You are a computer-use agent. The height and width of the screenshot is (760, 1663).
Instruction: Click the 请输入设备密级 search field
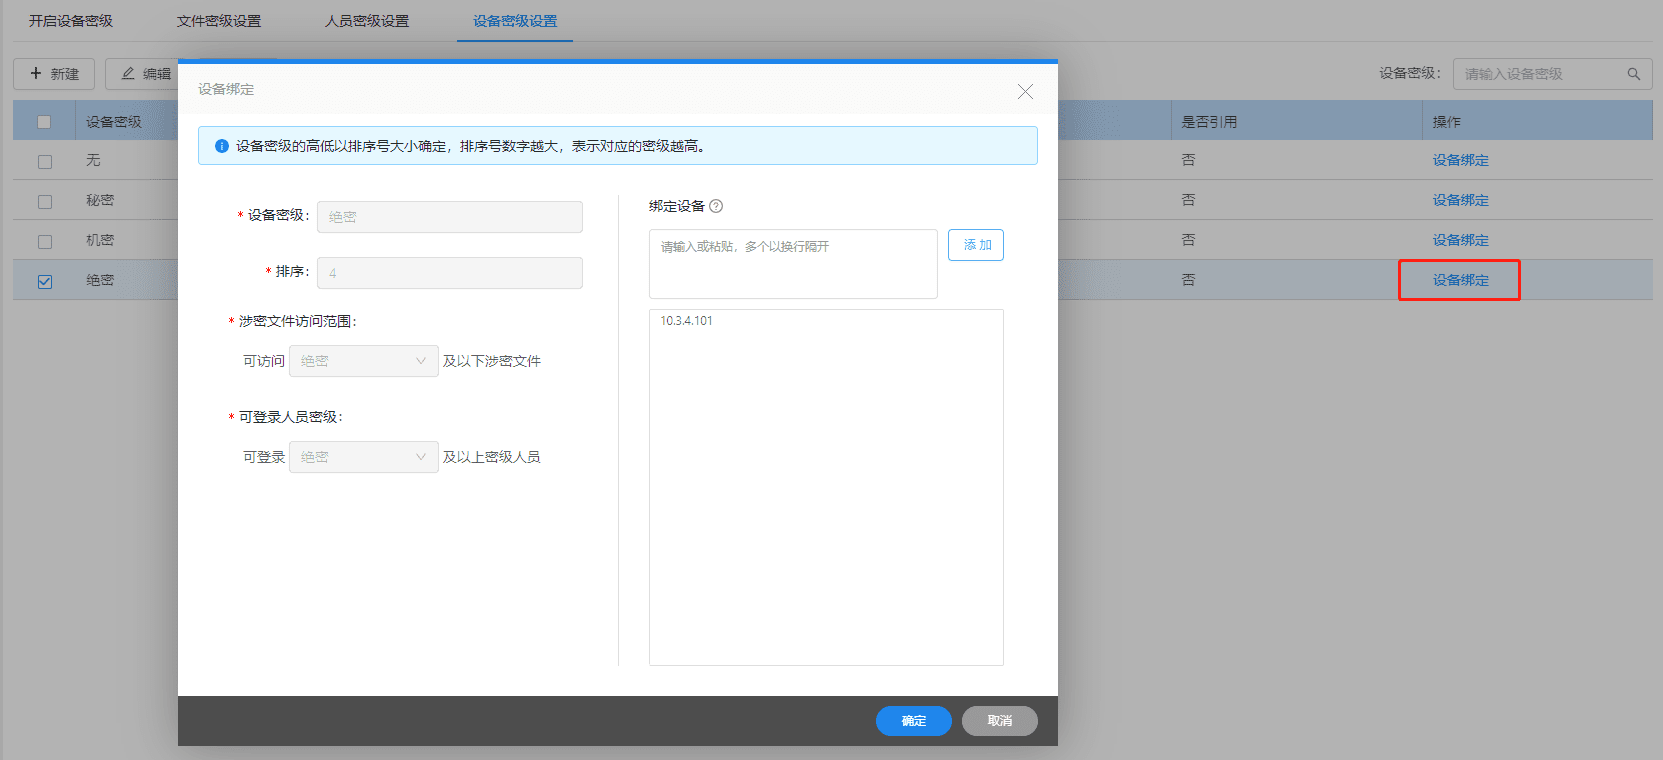(x=1552, y=74)
